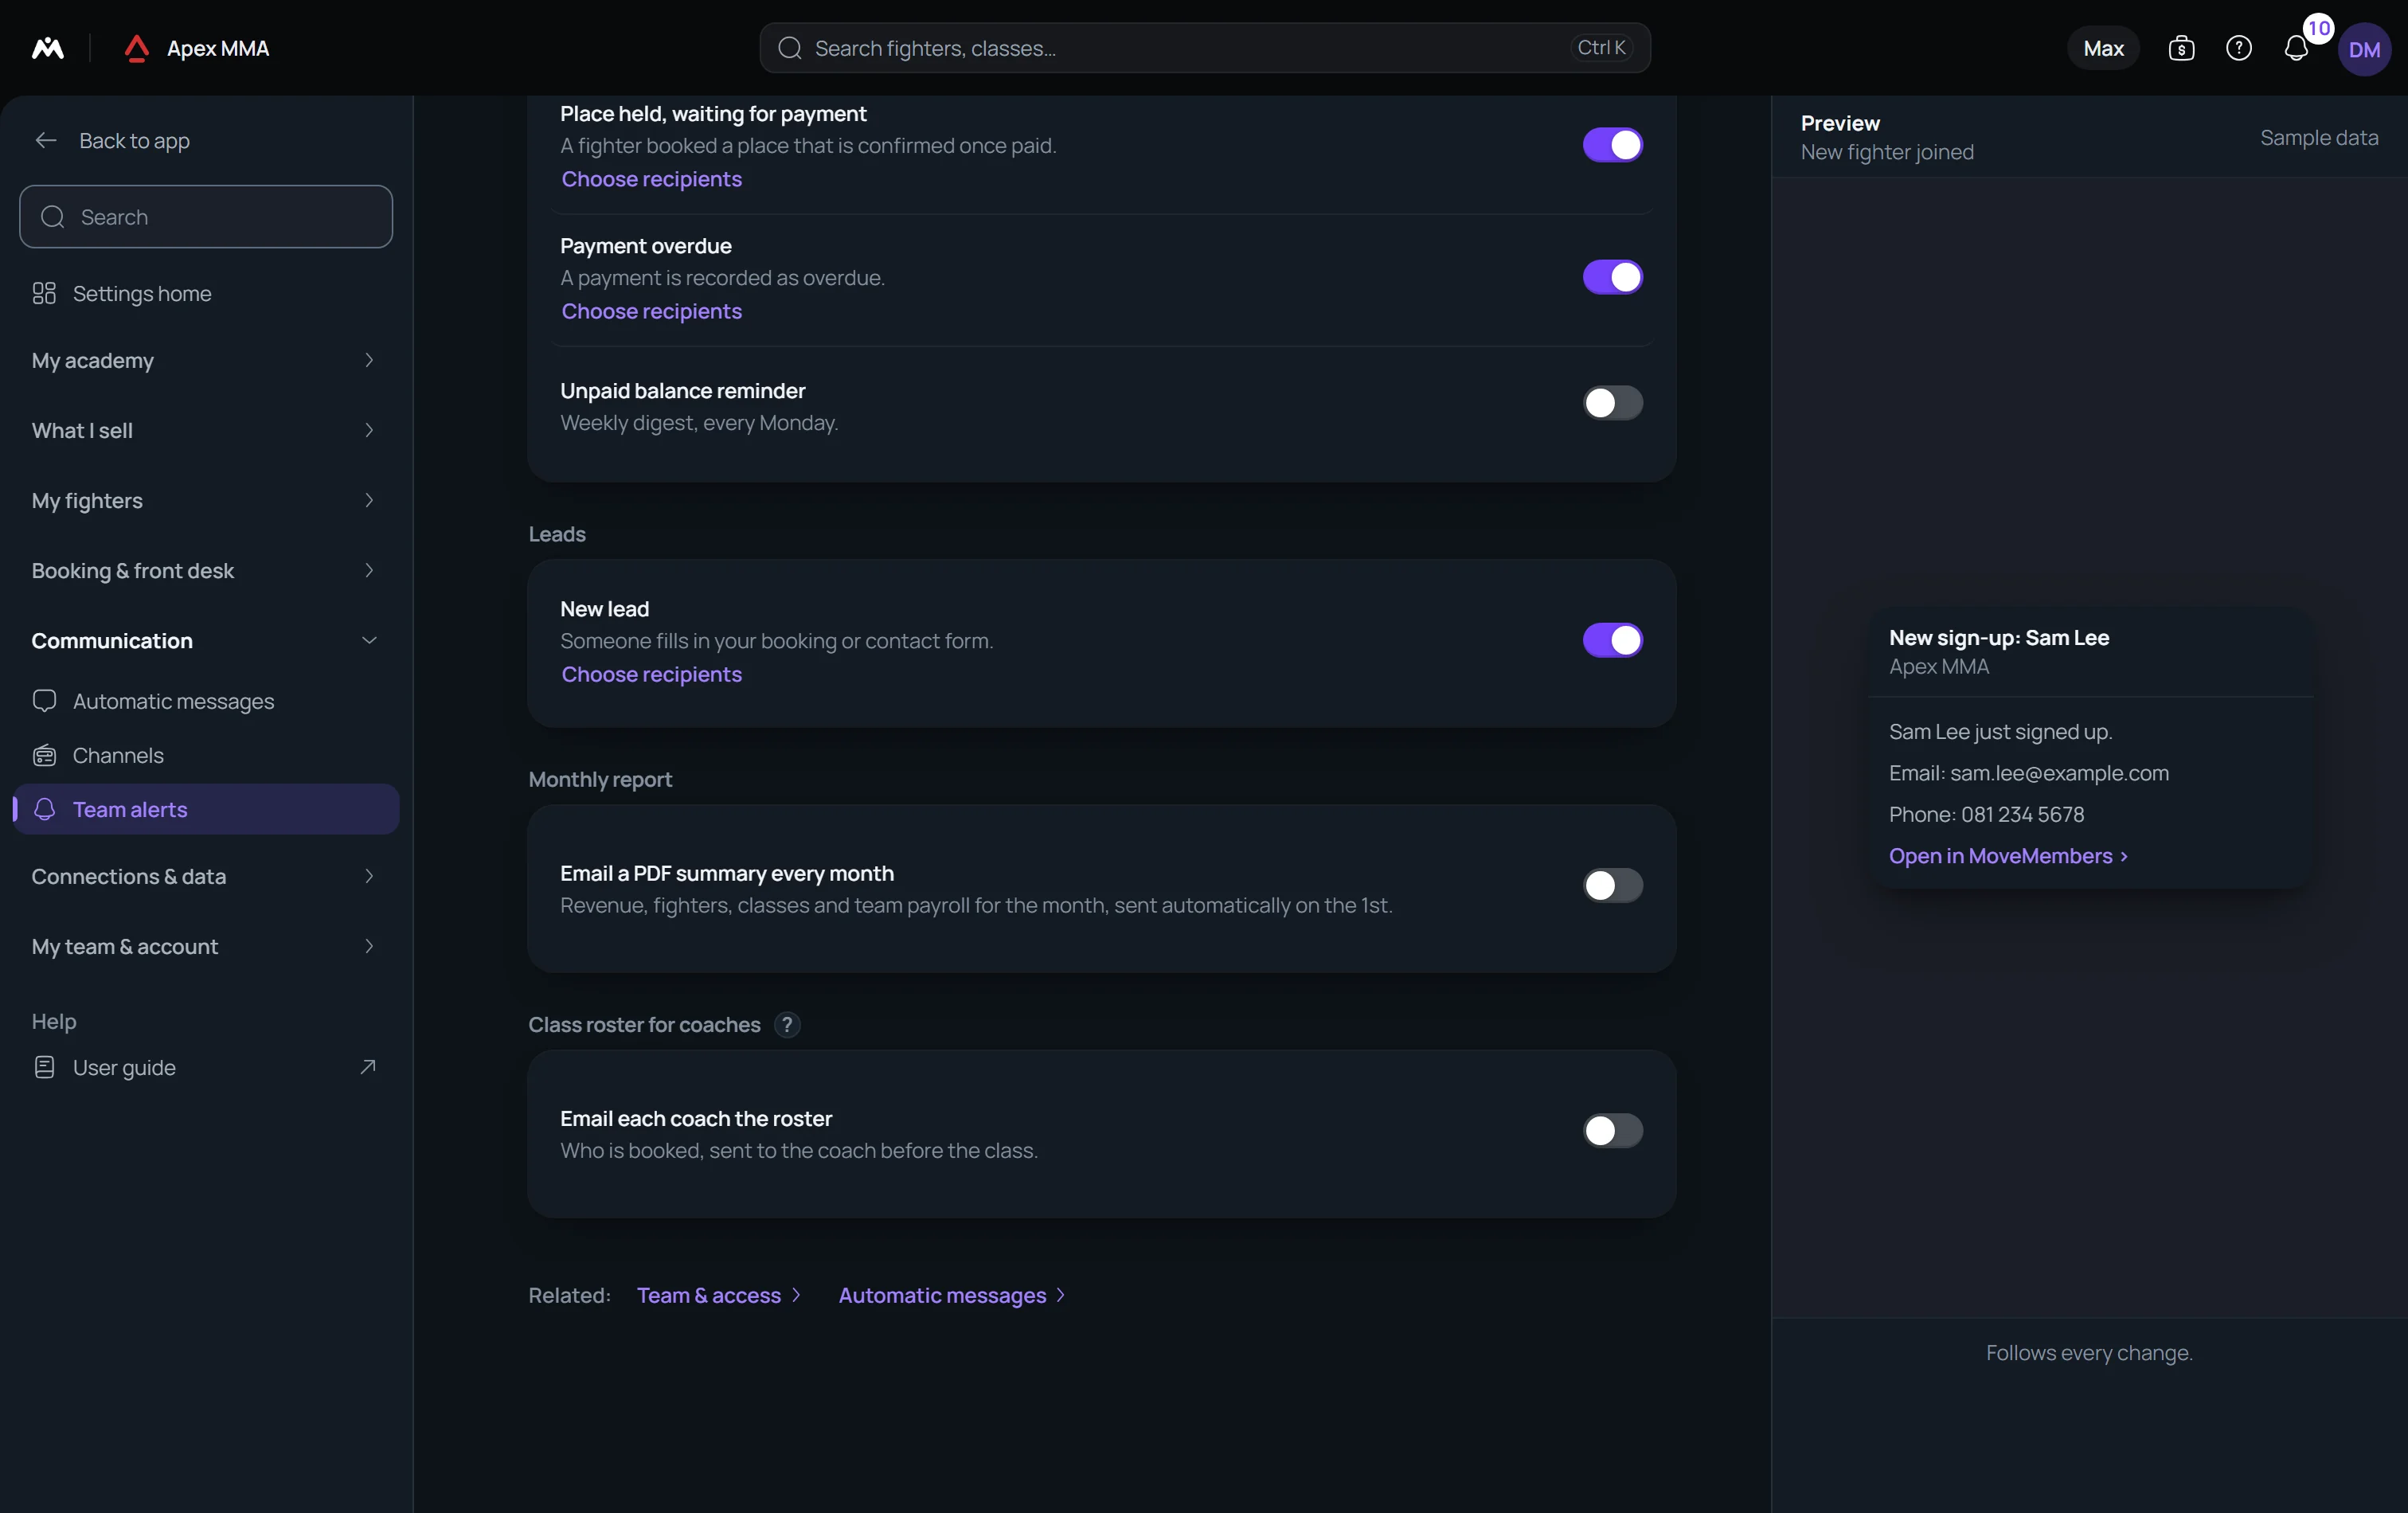Turn off Payment overdue alert toggle
2408x1513 pixels.
click(x=1612, y=277)
